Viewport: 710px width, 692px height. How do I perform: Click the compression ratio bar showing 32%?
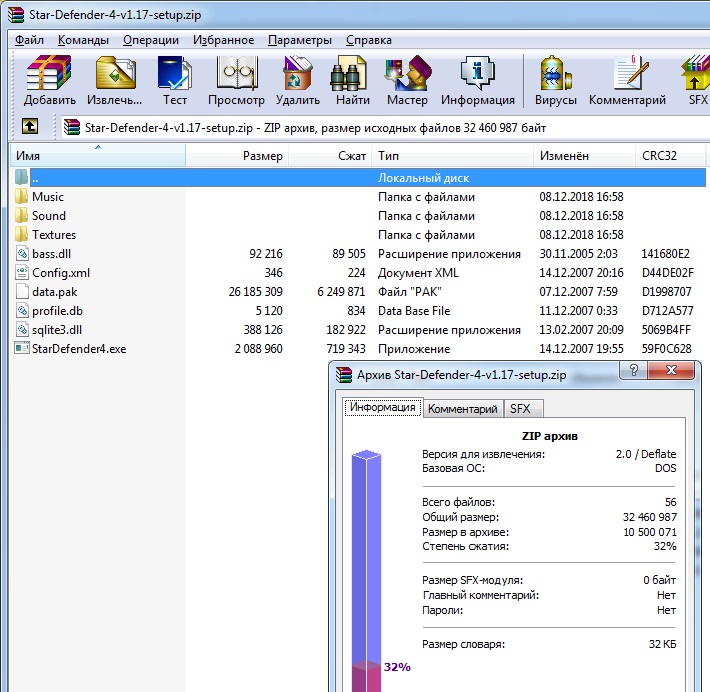coord(366,571)
